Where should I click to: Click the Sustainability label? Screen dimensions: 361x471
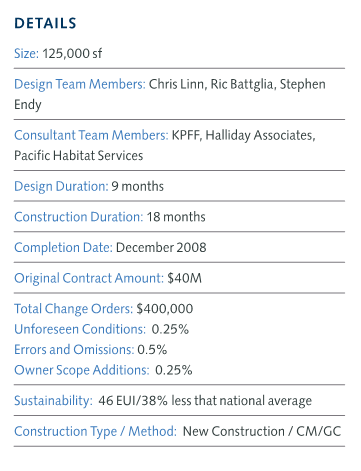pyautogui.click(x=53, y=401)
